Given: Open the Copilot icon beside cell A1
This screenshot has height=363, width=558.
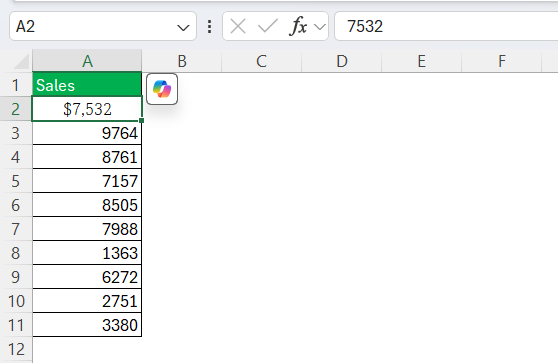Looking at the screenshot, I should [x=162, y=89].
